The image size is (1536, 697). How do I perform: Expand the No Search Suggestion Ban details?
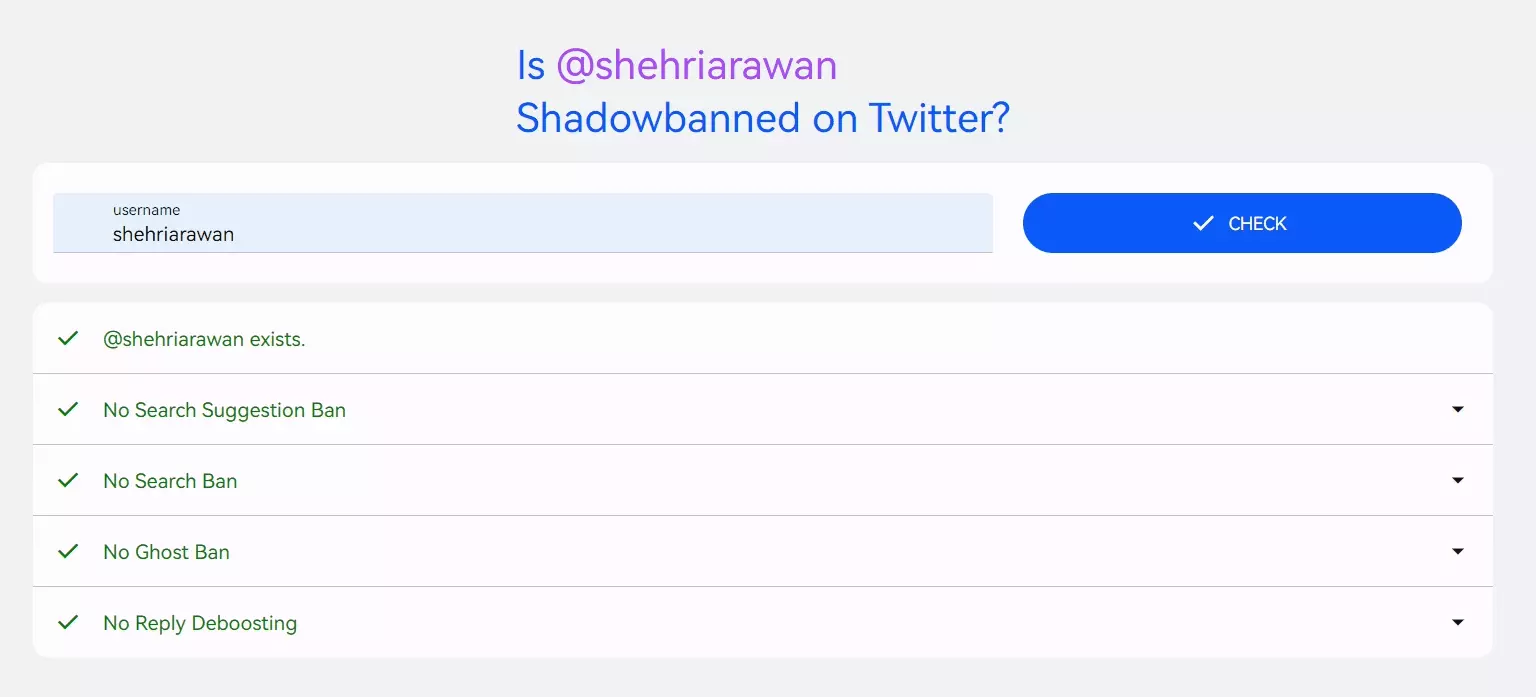coord(1458,409)
